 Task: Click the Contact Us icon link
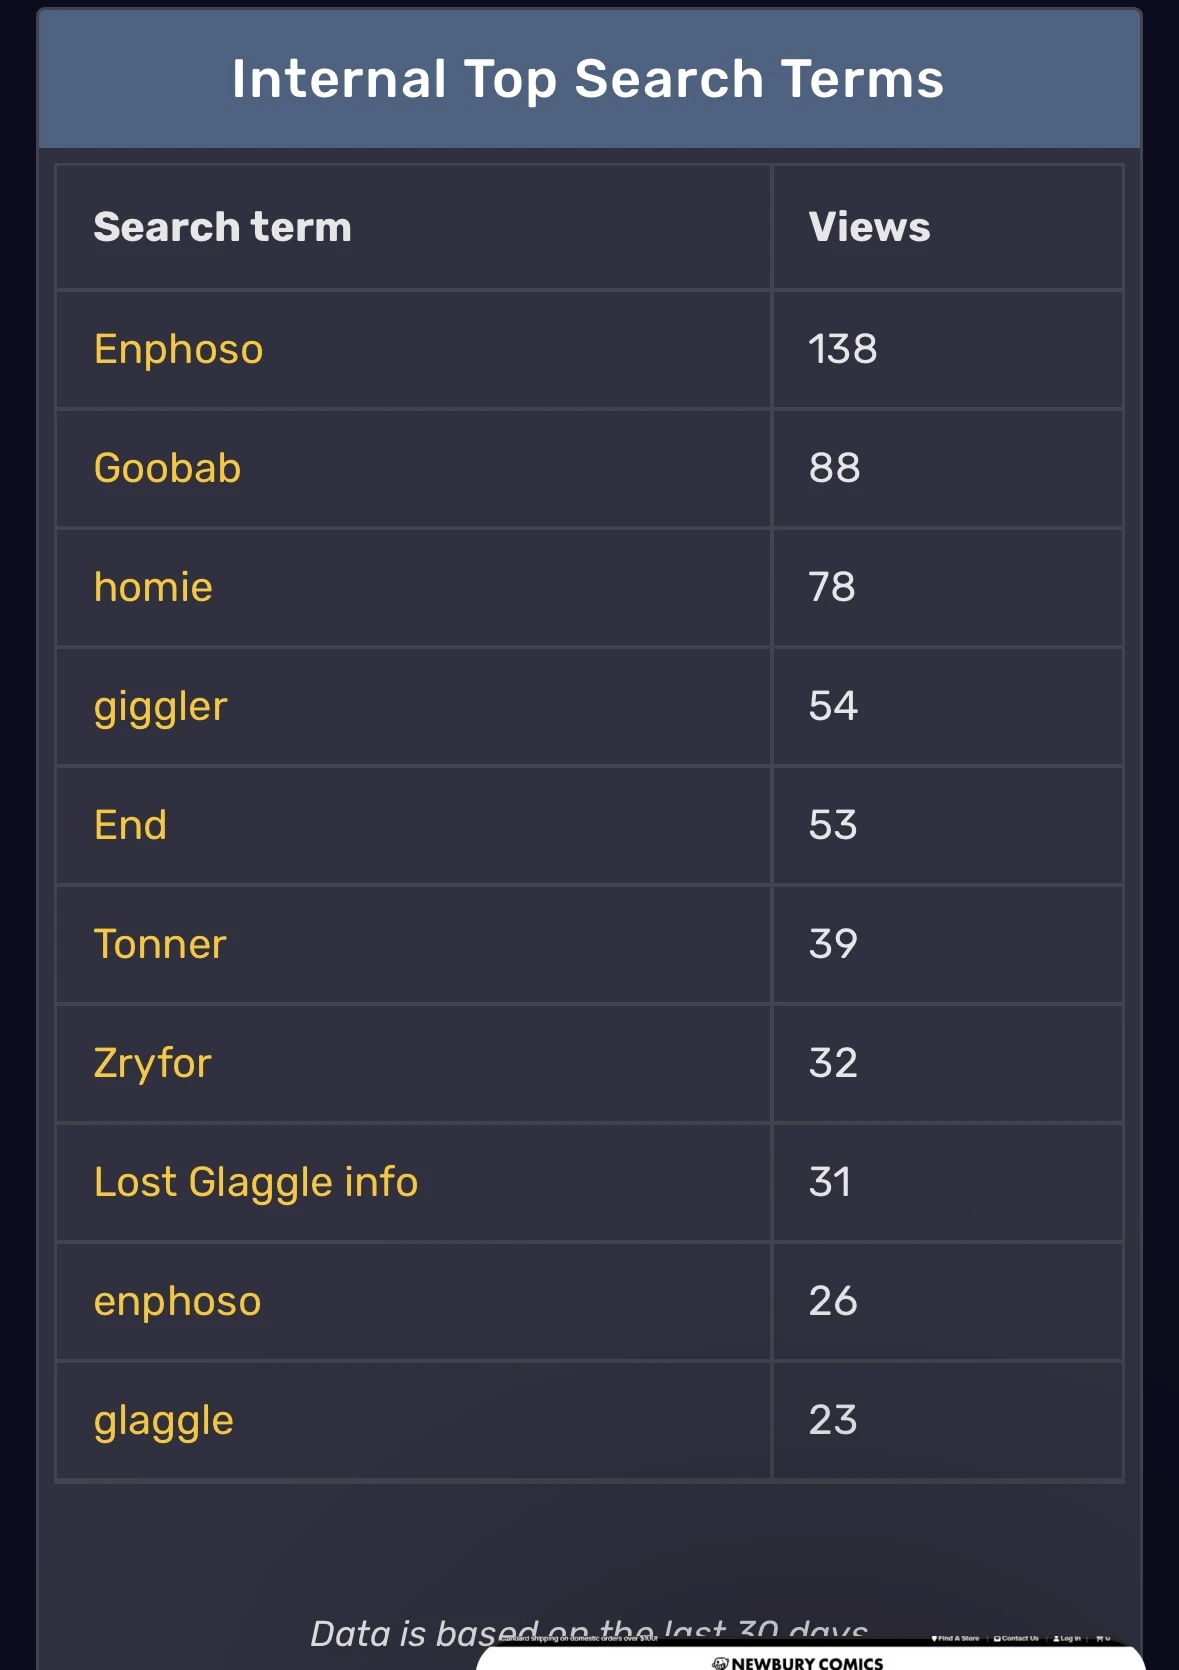click(997, 1639)
